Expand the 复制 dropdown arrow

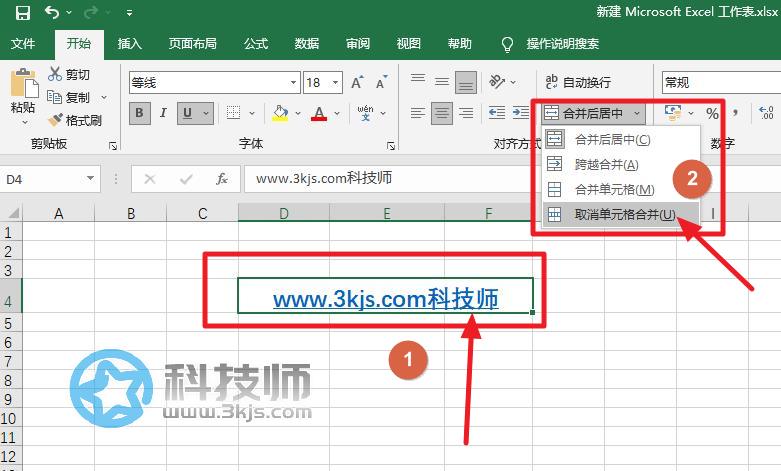[104, 97]
